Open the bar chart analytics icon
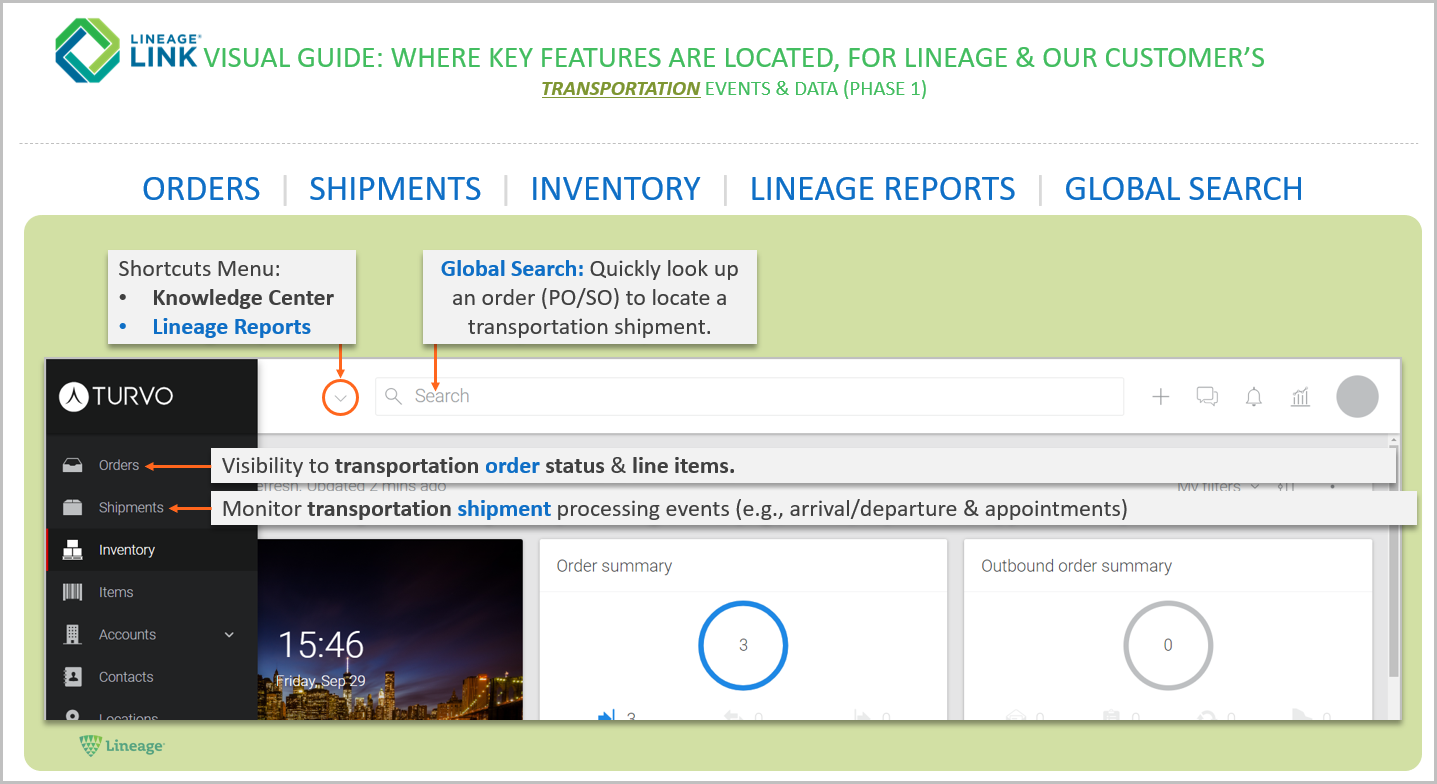The height and width of the screenshot is (784, 1437). pyautogui.click(x=1300, y=397)
